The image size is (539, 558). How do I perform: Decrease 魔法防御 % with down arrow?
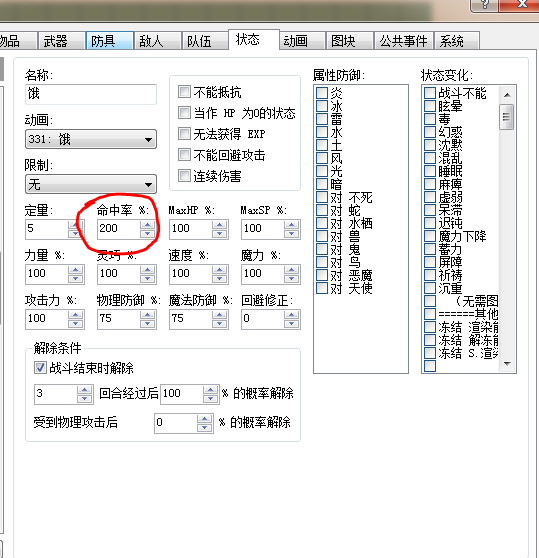[x=220, y=323]
